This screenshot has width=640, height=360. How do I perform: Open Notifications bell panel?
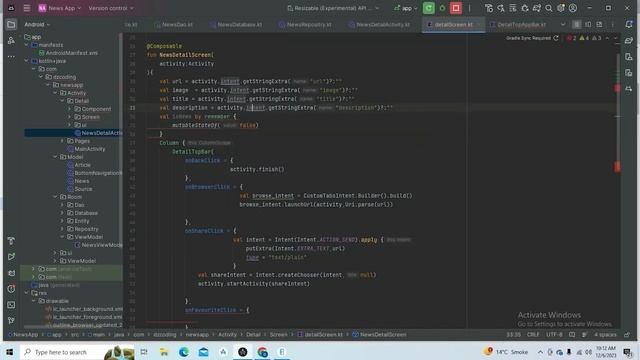click(629, 24)
